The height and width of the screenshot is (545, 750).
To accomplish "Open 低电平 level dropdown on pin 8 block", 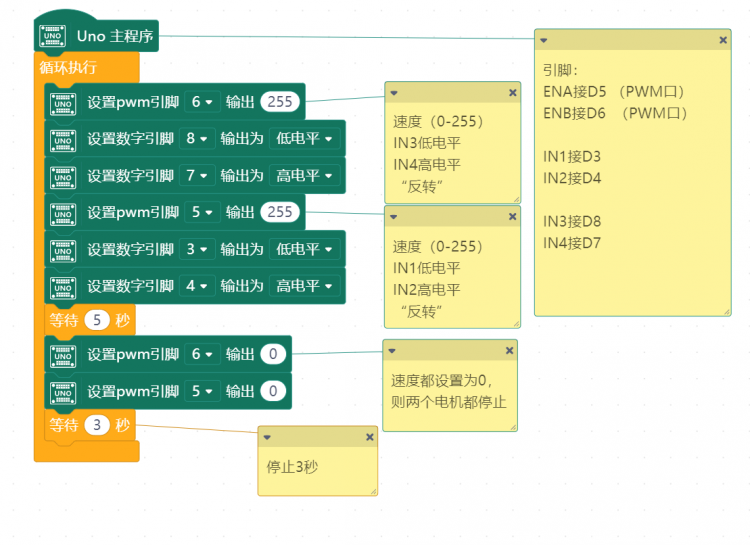I will (x=304, y=138).
